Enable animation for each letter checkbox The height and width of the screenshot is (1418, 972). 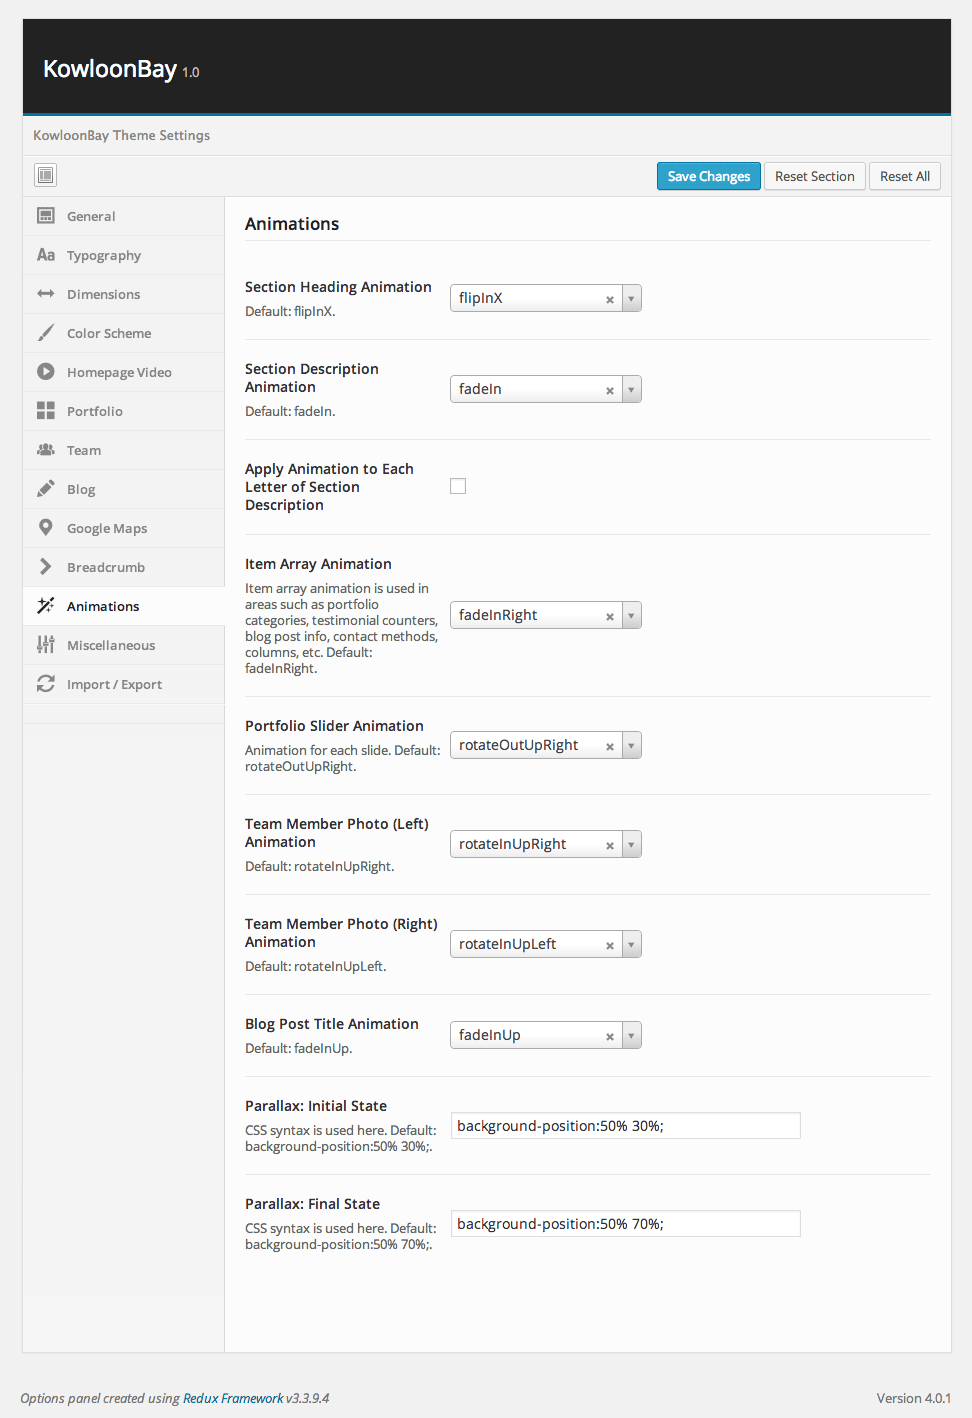point(458,486)
